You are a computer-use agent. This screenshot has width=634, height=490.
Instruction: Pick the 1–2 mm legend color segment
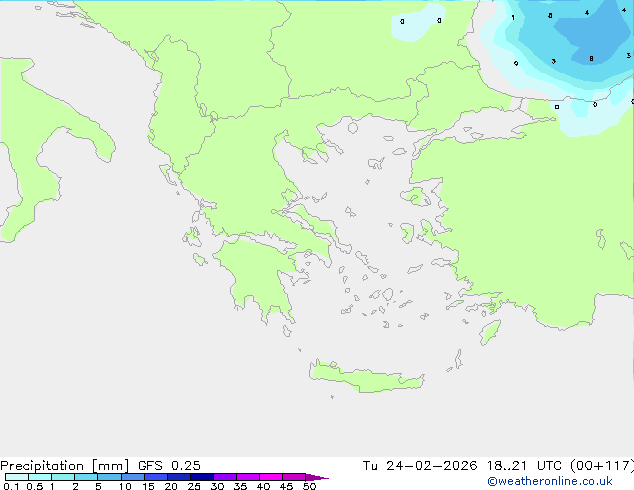[x=63, y=477]
